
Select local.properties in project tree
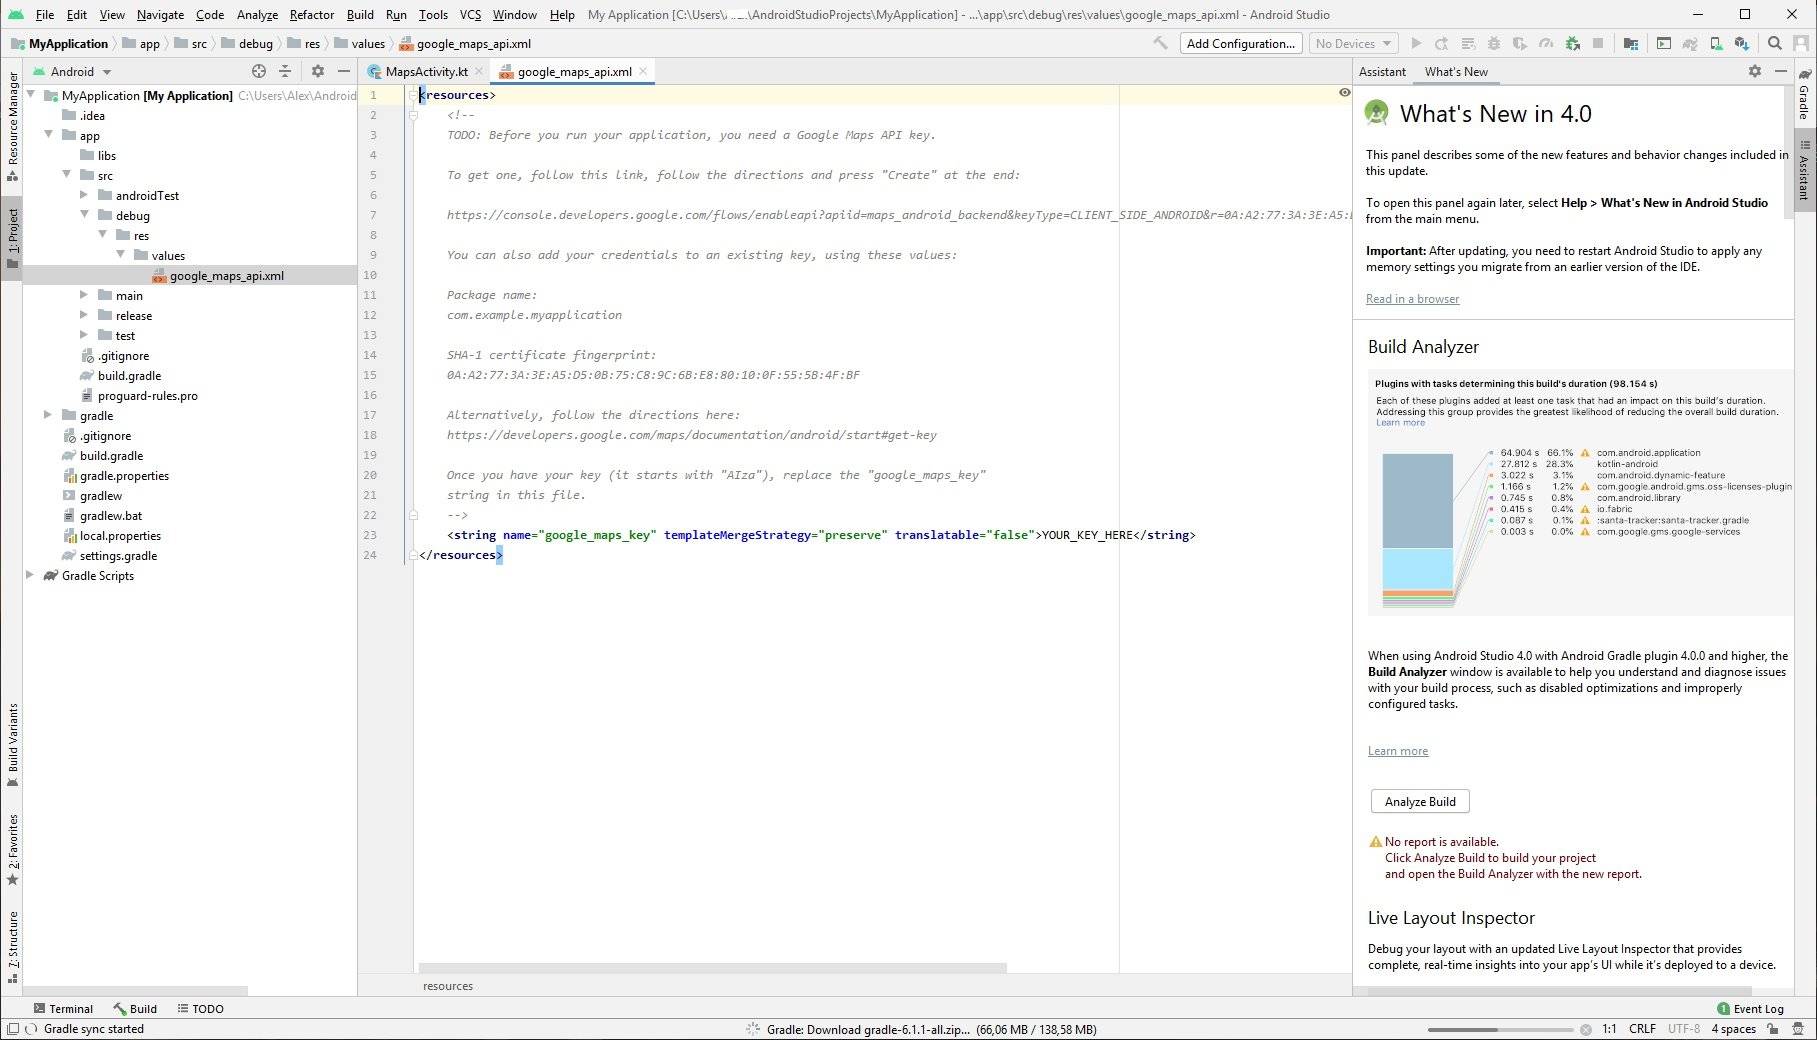[120, 535]
